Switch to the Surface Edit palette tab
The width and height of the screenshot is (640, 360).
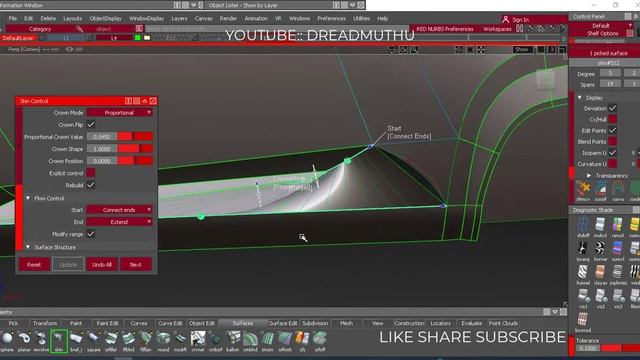283,323
